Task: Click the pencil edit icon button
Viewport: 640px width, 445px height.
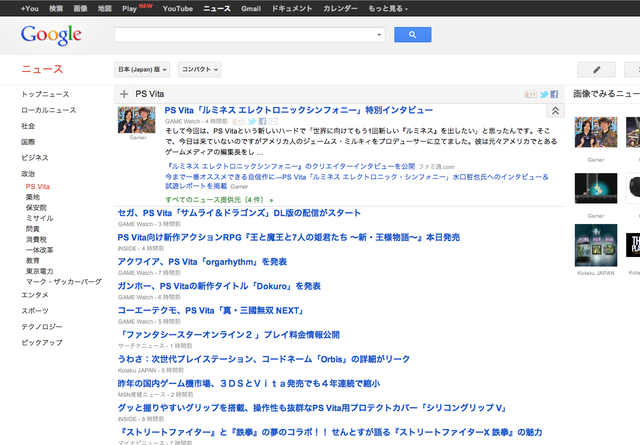Action: click(596, 69)
